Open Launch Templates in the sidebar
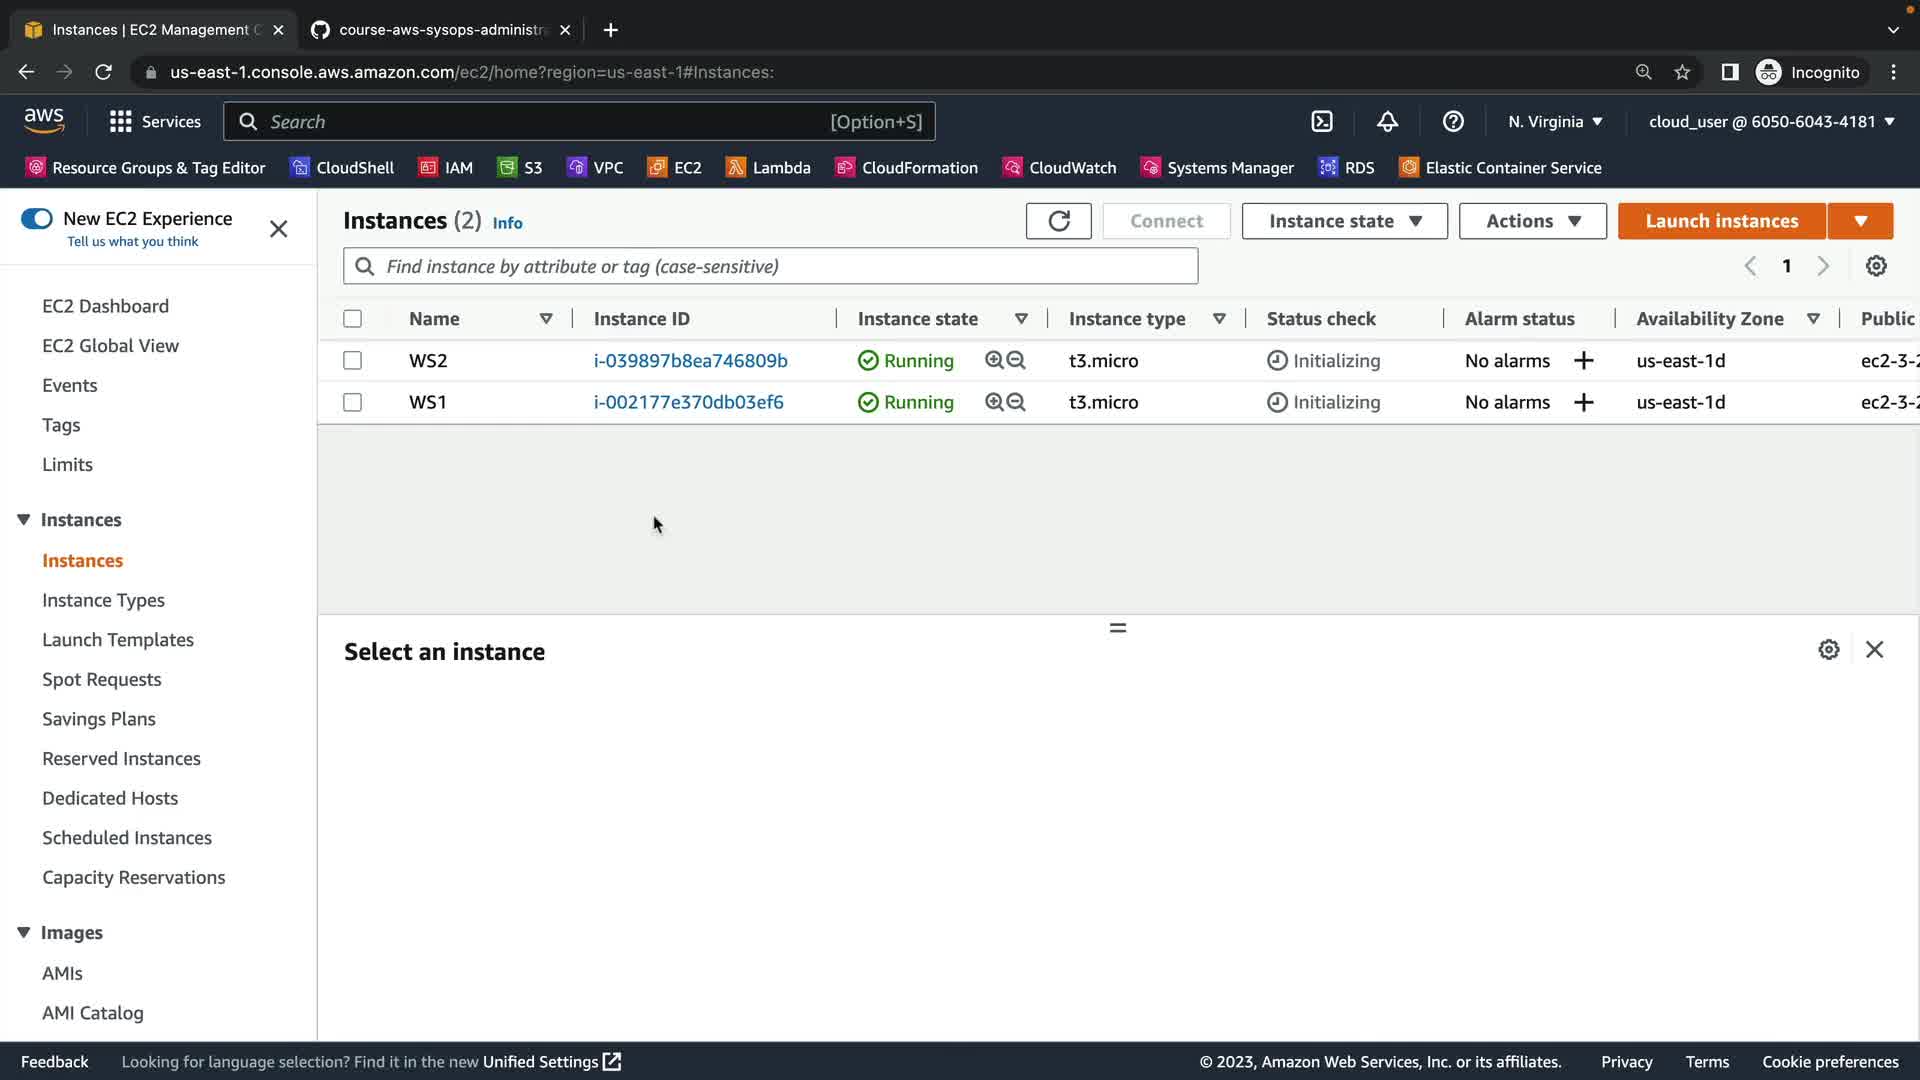 pyautogui.click(x=118, y=640)
